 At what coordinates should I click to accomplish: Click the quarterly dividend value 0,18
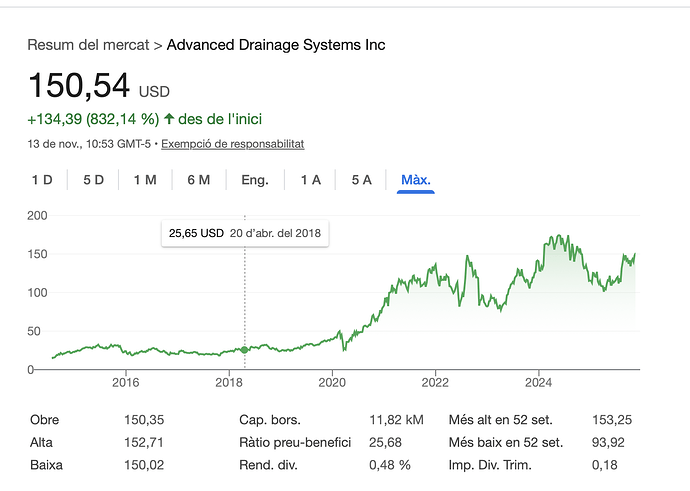(x=605, y=465)
